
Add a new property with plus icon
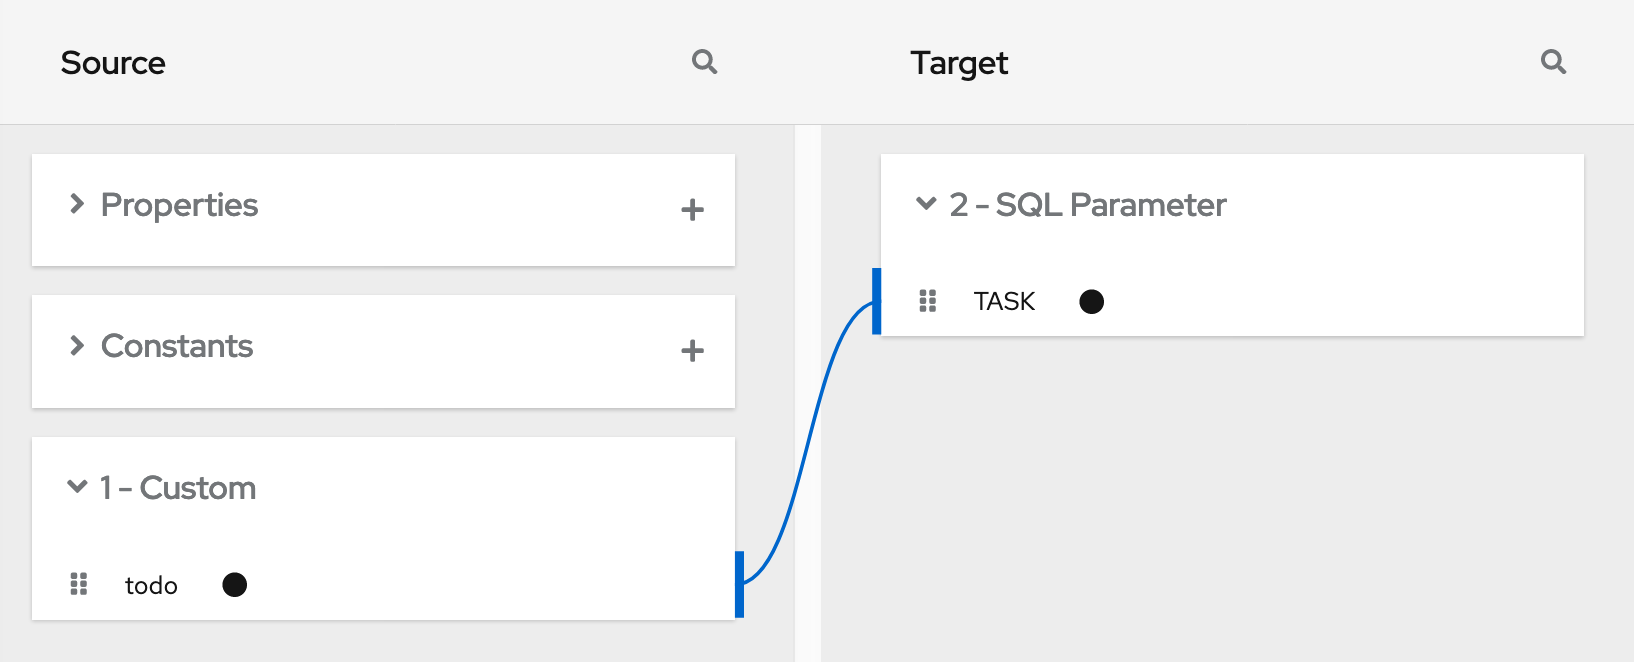(x=692, y=210)
